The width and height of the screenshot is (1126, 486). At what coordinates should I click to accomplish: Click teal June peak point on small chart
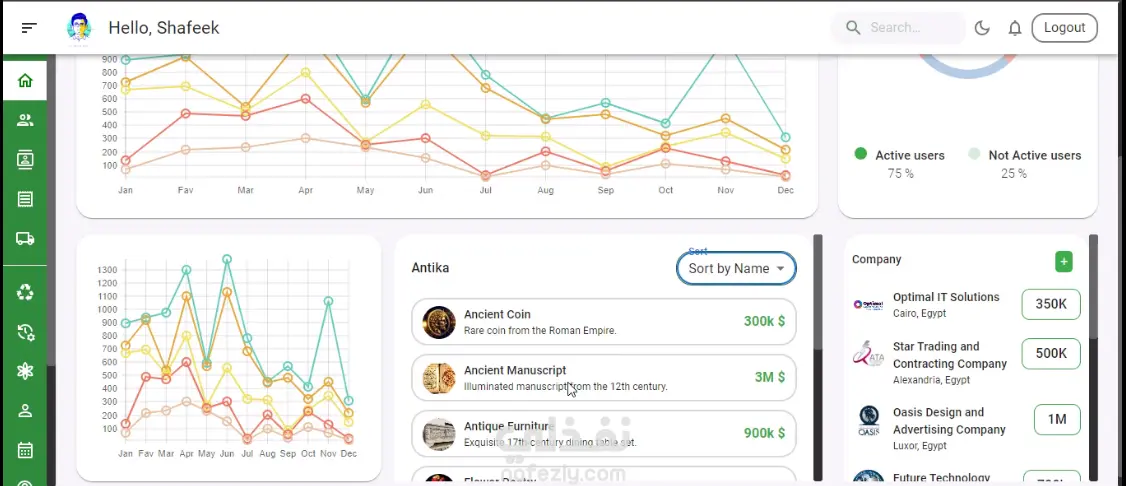[227, 259]
